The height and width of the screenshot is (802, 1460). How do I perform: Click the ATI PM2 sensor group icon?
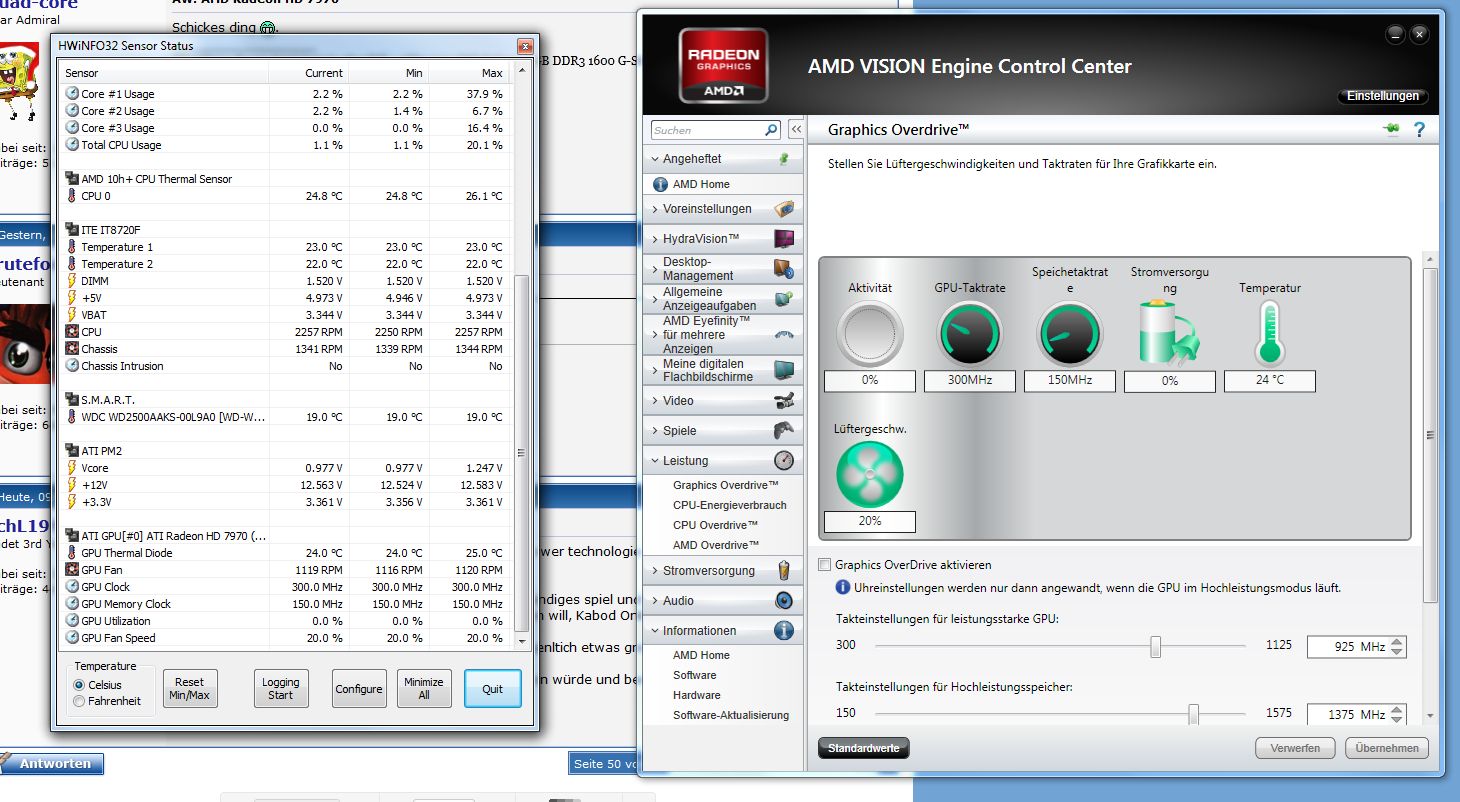click(72, 451)
